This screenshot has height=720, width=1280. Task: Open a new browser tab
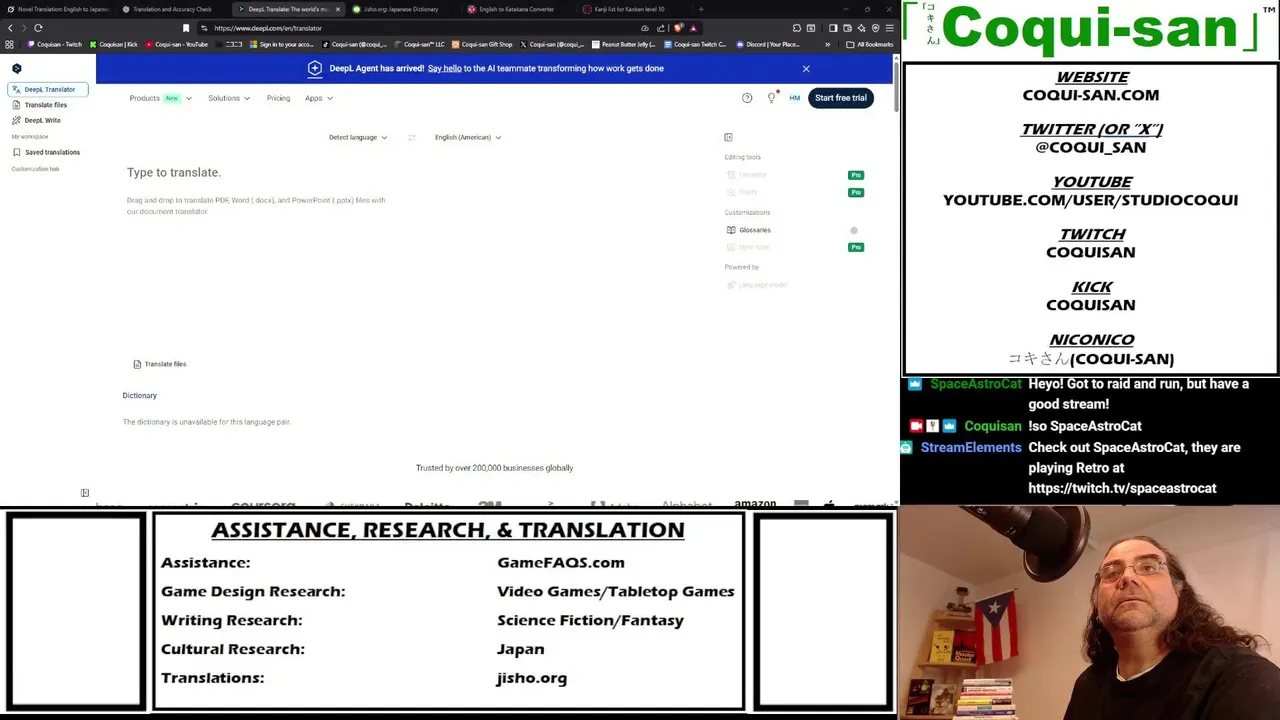pyautogui.click(x=701, y=9)
